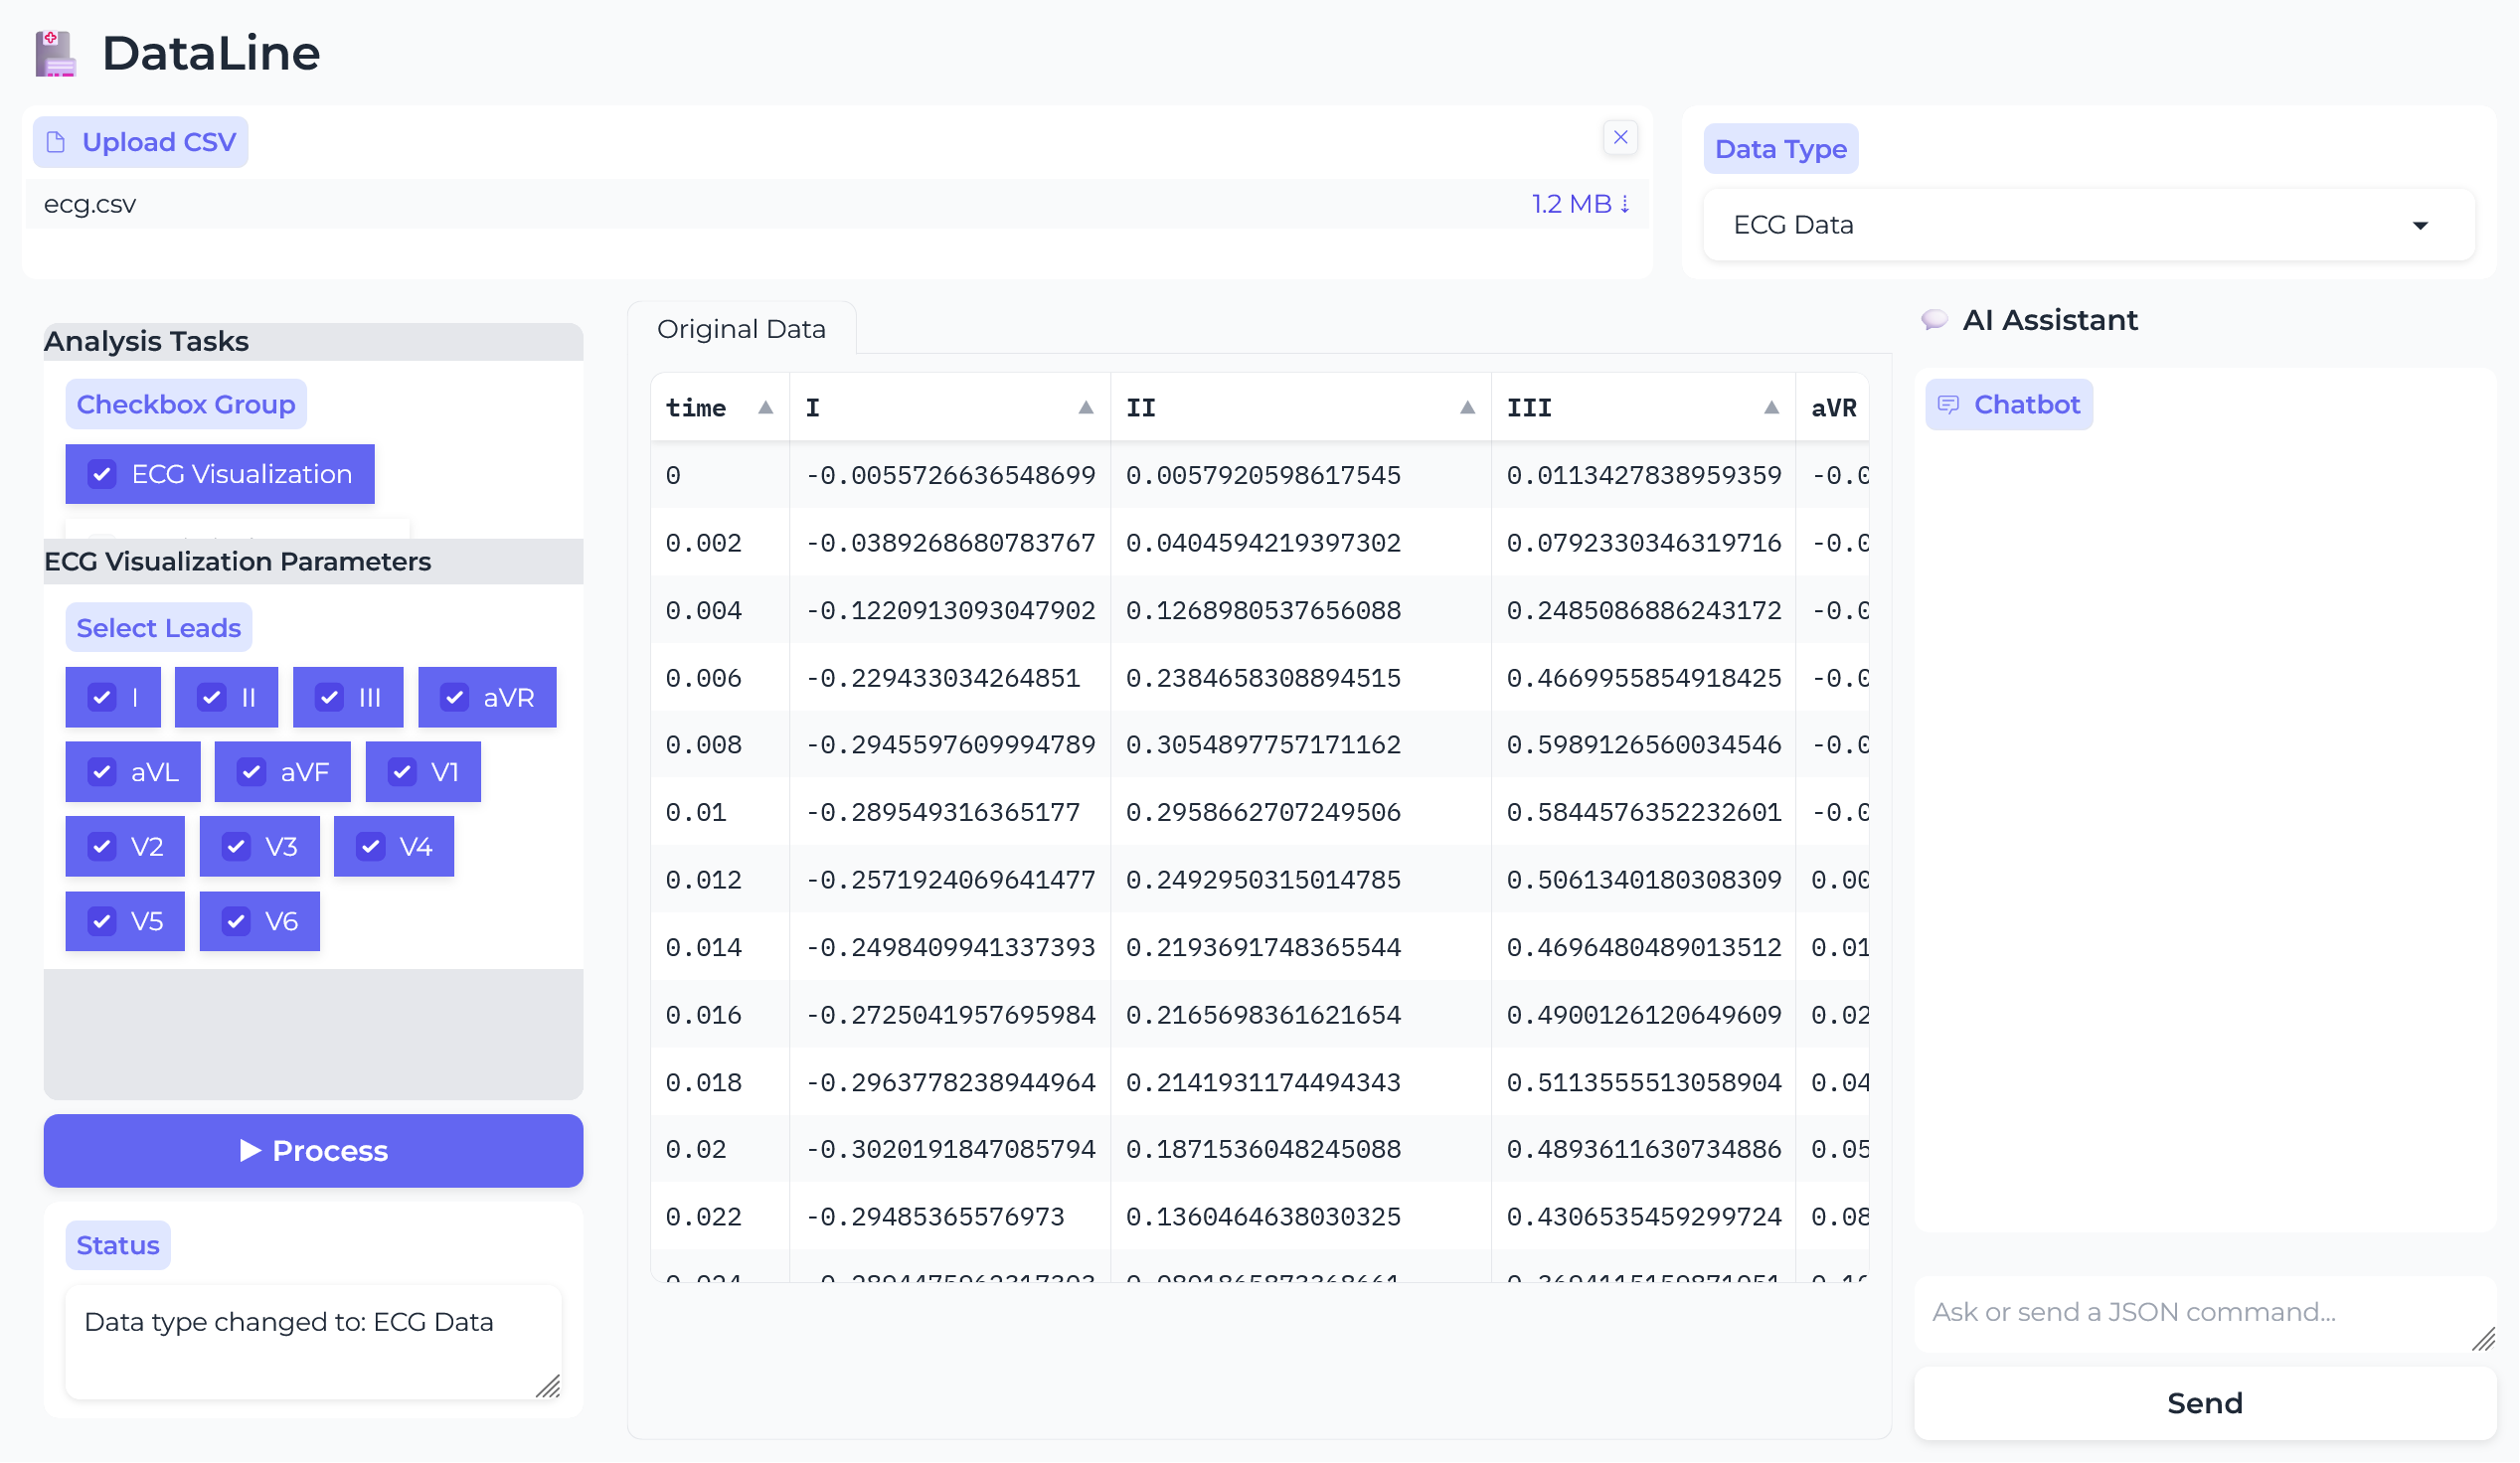Click the DataLine logo icon
The height and width of the screenshot is (1463, 2520).
[x=55, y=53]
